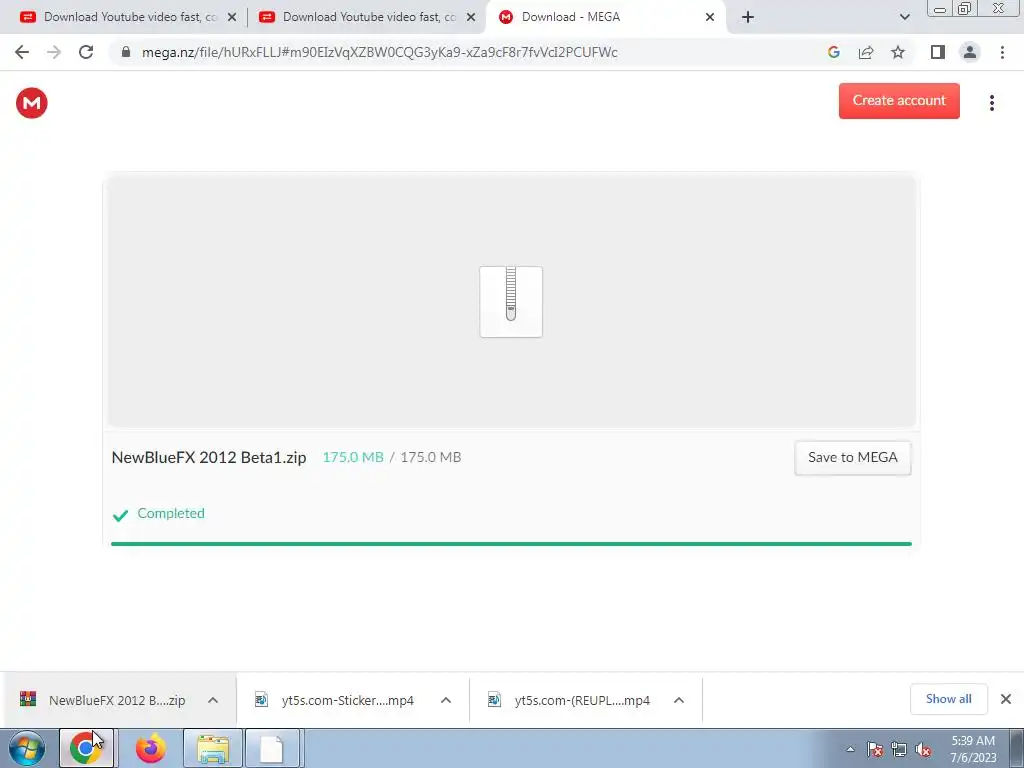Click the muted volume tray icon
This screenshot has width=1024, height=768.
(x=923, y=749)
